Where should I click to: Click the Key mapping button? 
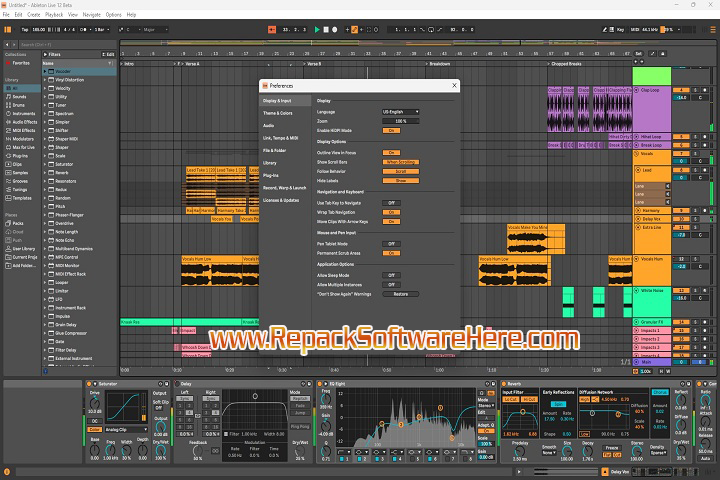(620, 29)
